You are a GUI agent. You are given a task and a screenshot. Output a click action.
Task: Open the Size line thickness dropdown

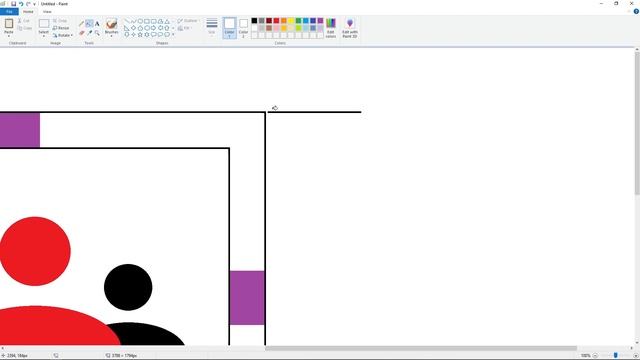point(211,28)
